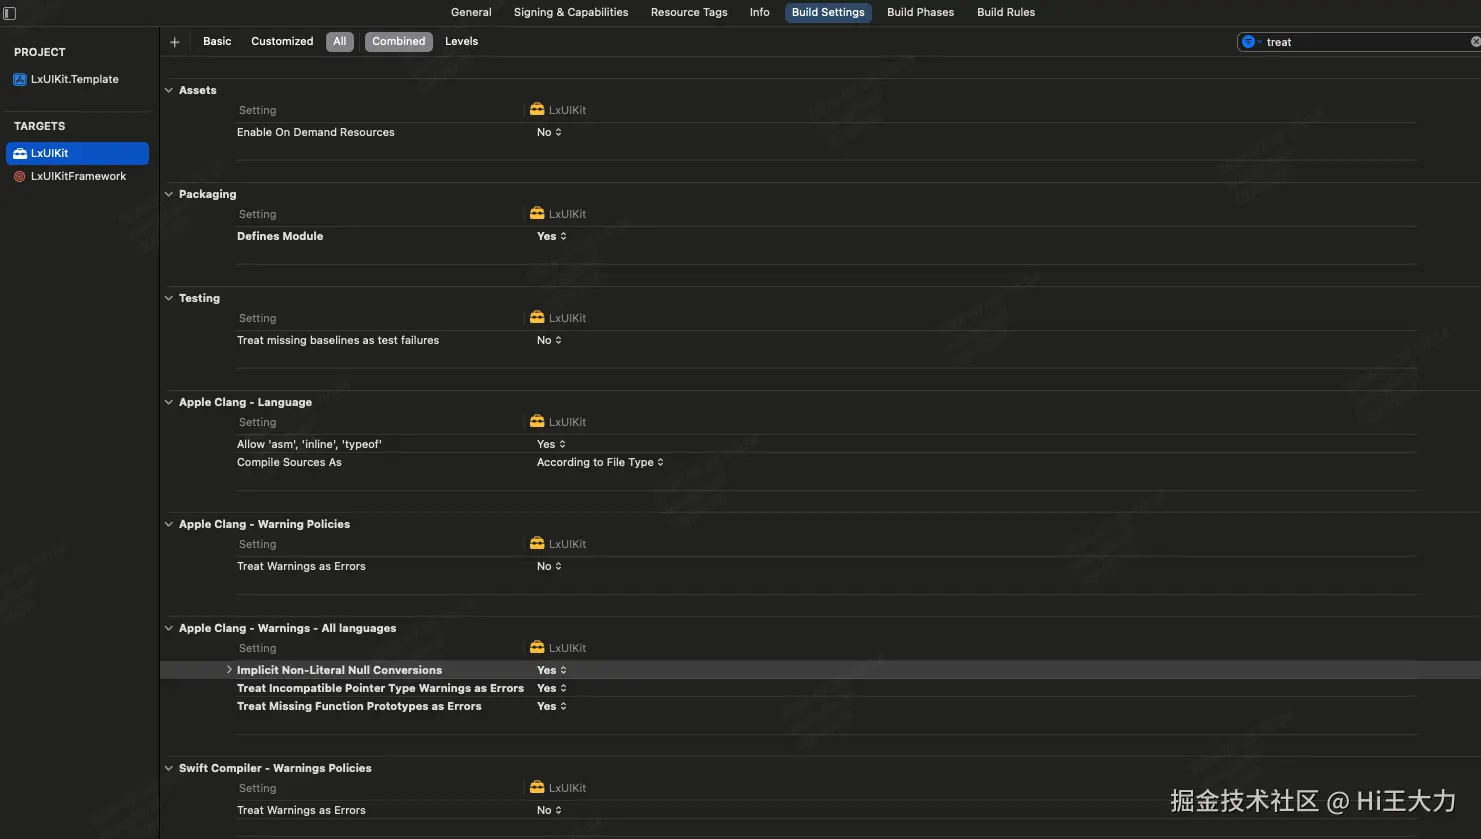Viewport: 1481px width, 839px height.
Task: Click LxUIKit toolbox icon in All languages header
Action: click(x=537, y=648)
